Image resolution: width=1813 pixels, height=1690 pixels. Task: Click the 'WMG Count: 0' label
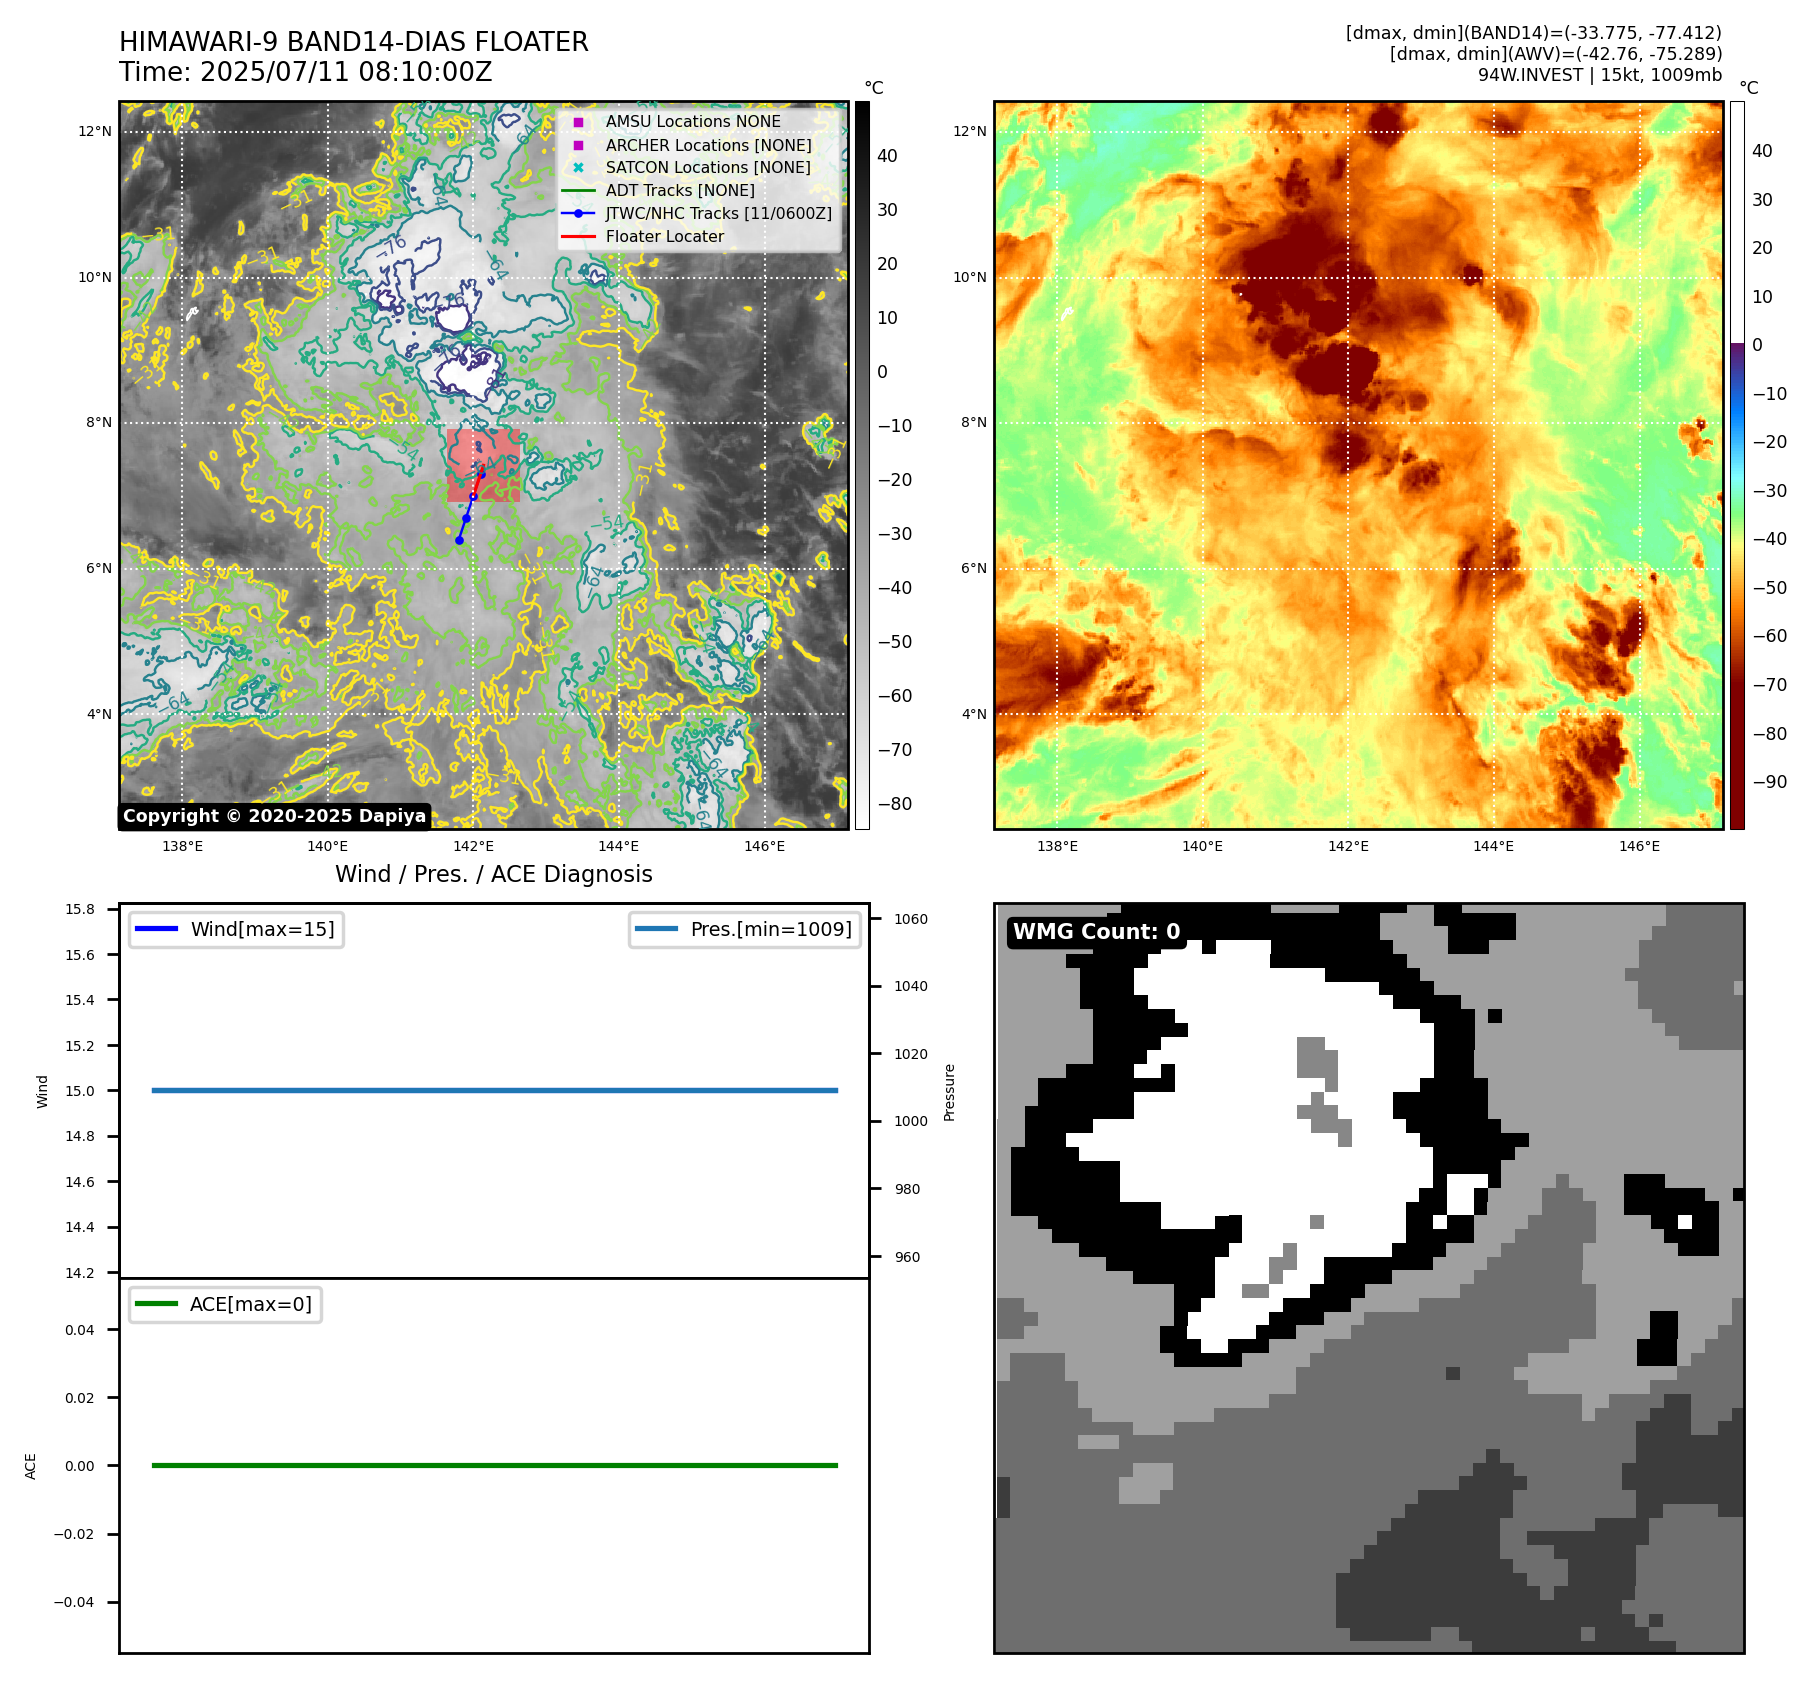1097,932
